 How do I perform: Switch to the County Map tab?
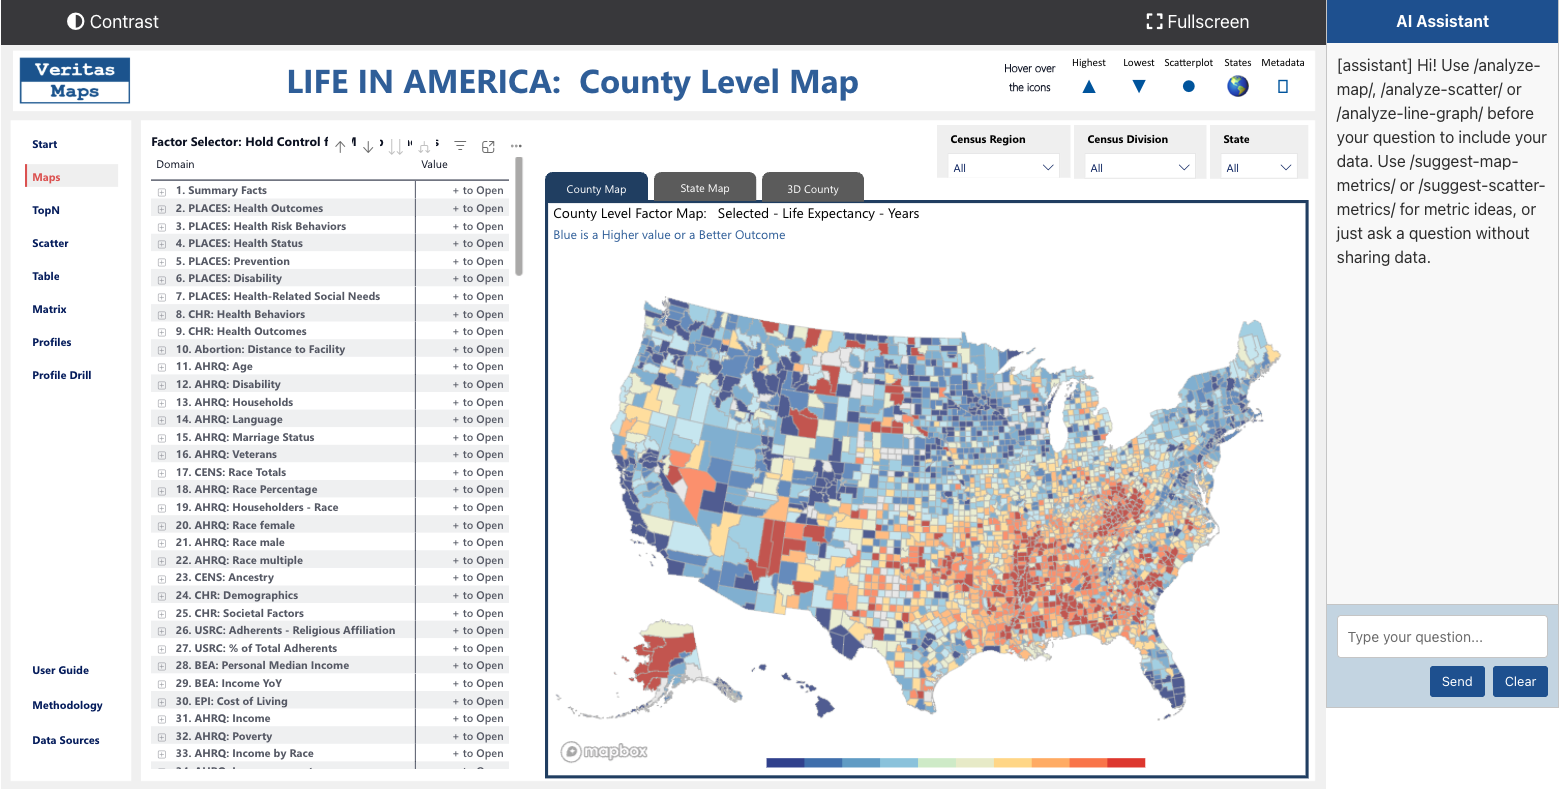596,188
